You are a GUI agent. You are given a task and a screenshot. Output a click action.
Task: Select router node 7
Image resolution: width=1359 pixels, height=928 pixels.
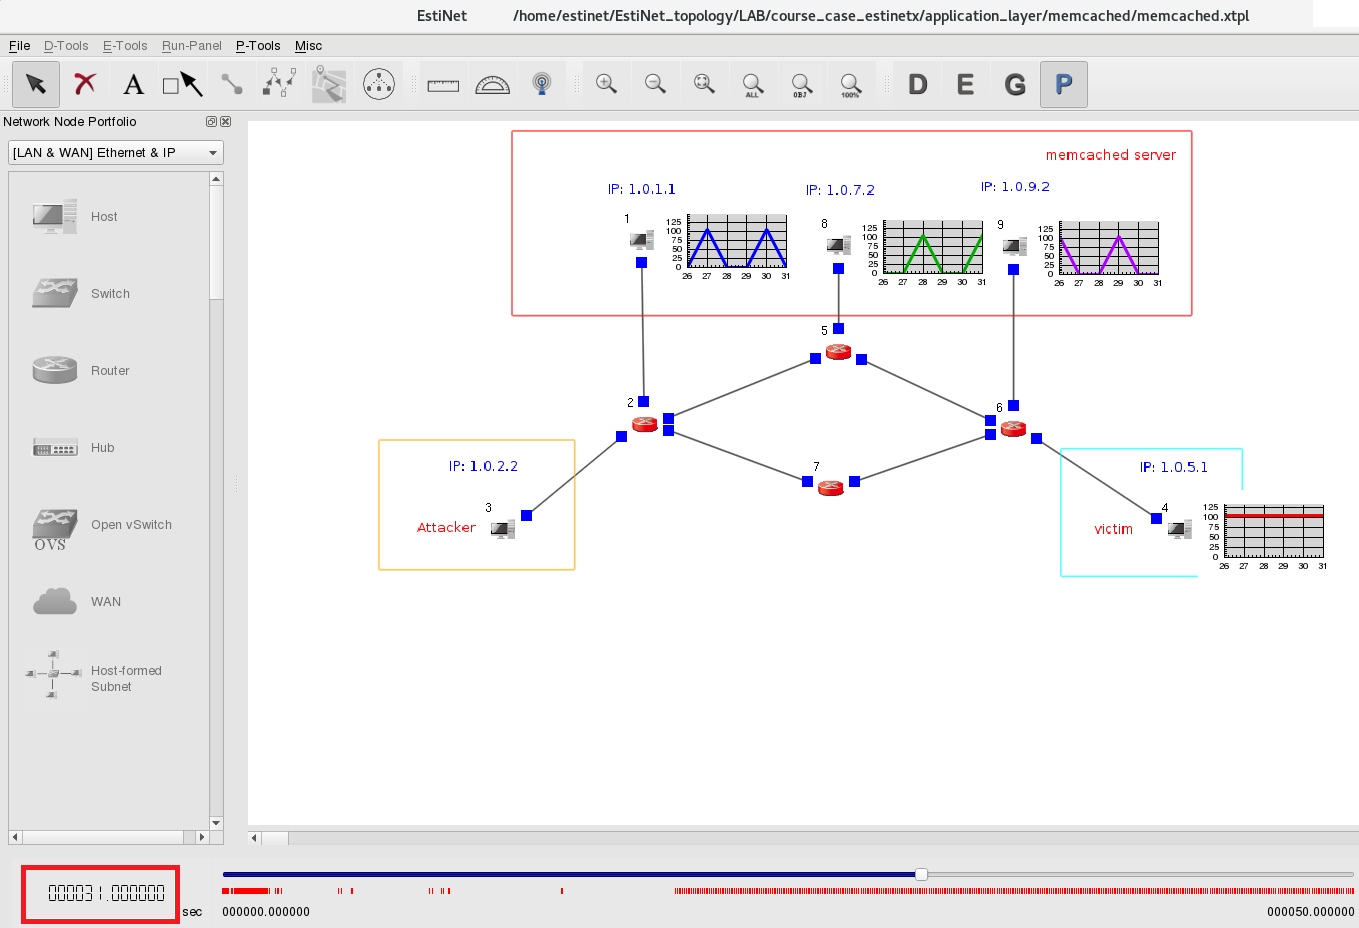coord(831,488)
